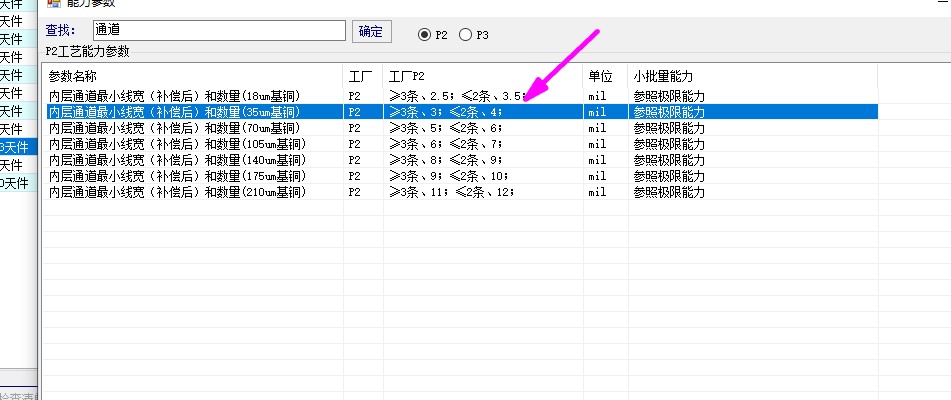Viewport: 951px width, 400px height.
Task: Click 参照极限能力 in the 70um基铜 row
Action: pos(669,128)
